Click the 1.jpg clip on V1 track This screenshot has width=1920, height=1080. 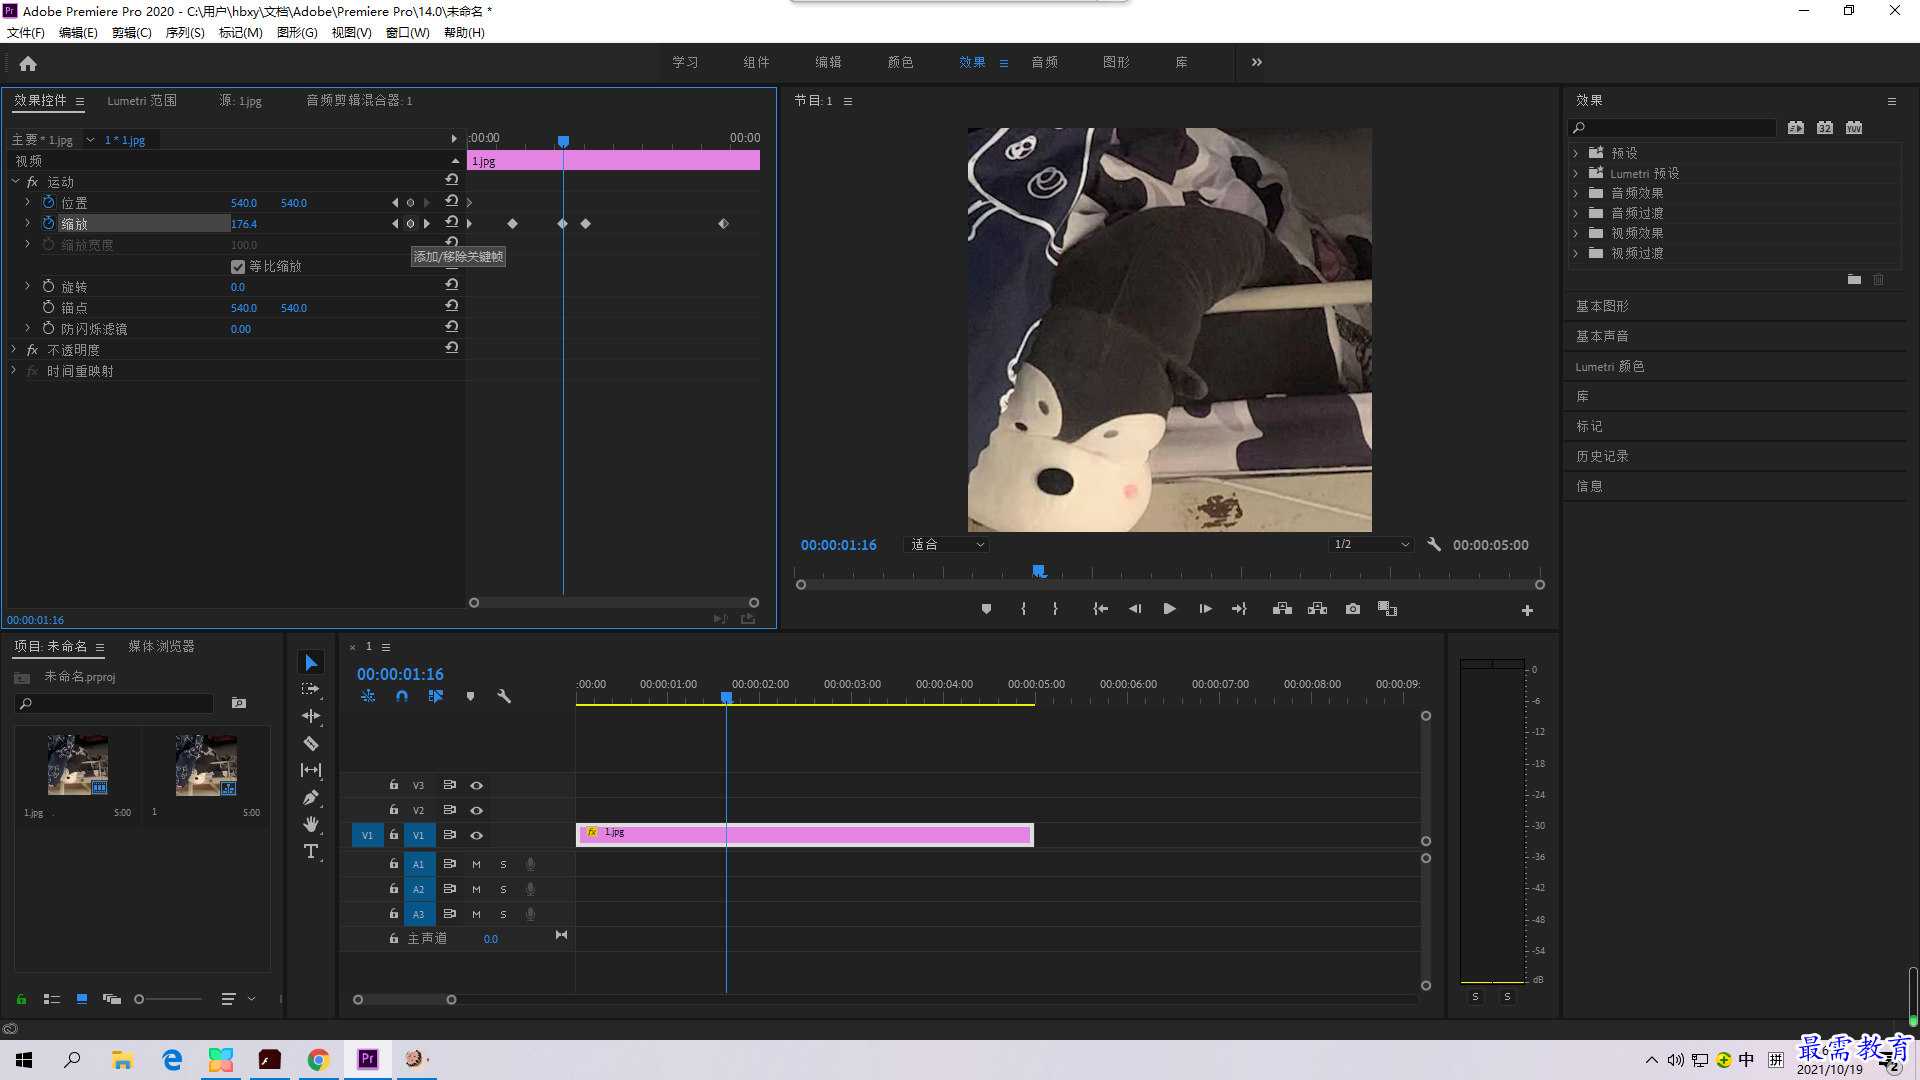point(805,834)
